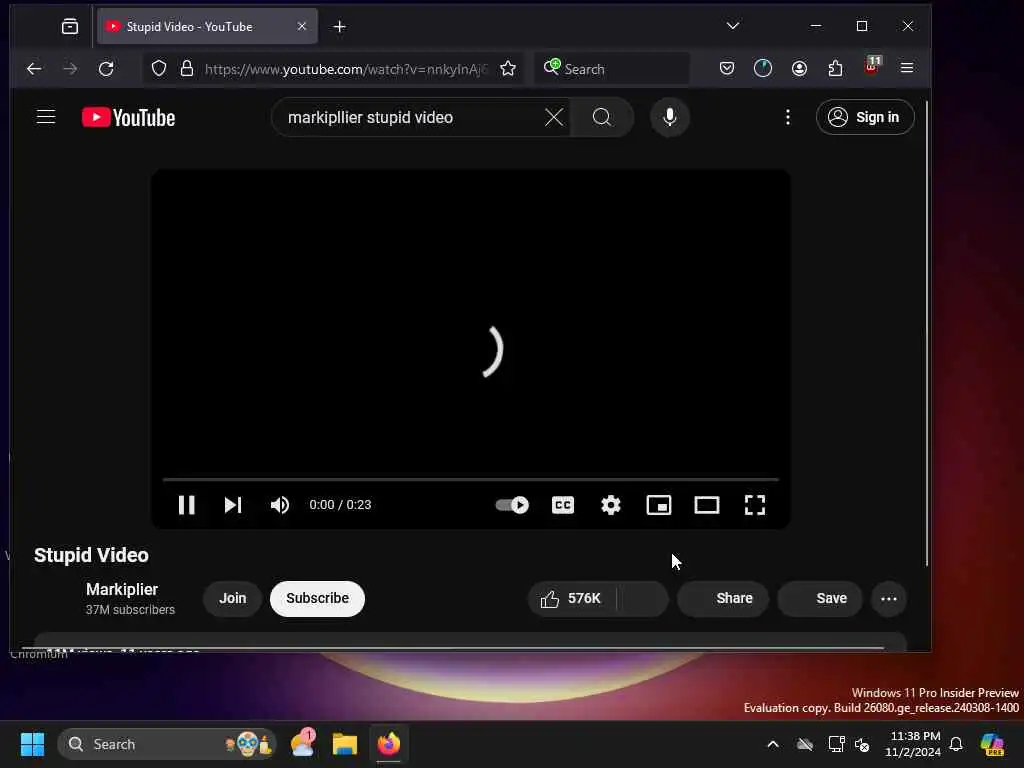Enter full screen mode
1024x768 pixels.
click(755, 505)
